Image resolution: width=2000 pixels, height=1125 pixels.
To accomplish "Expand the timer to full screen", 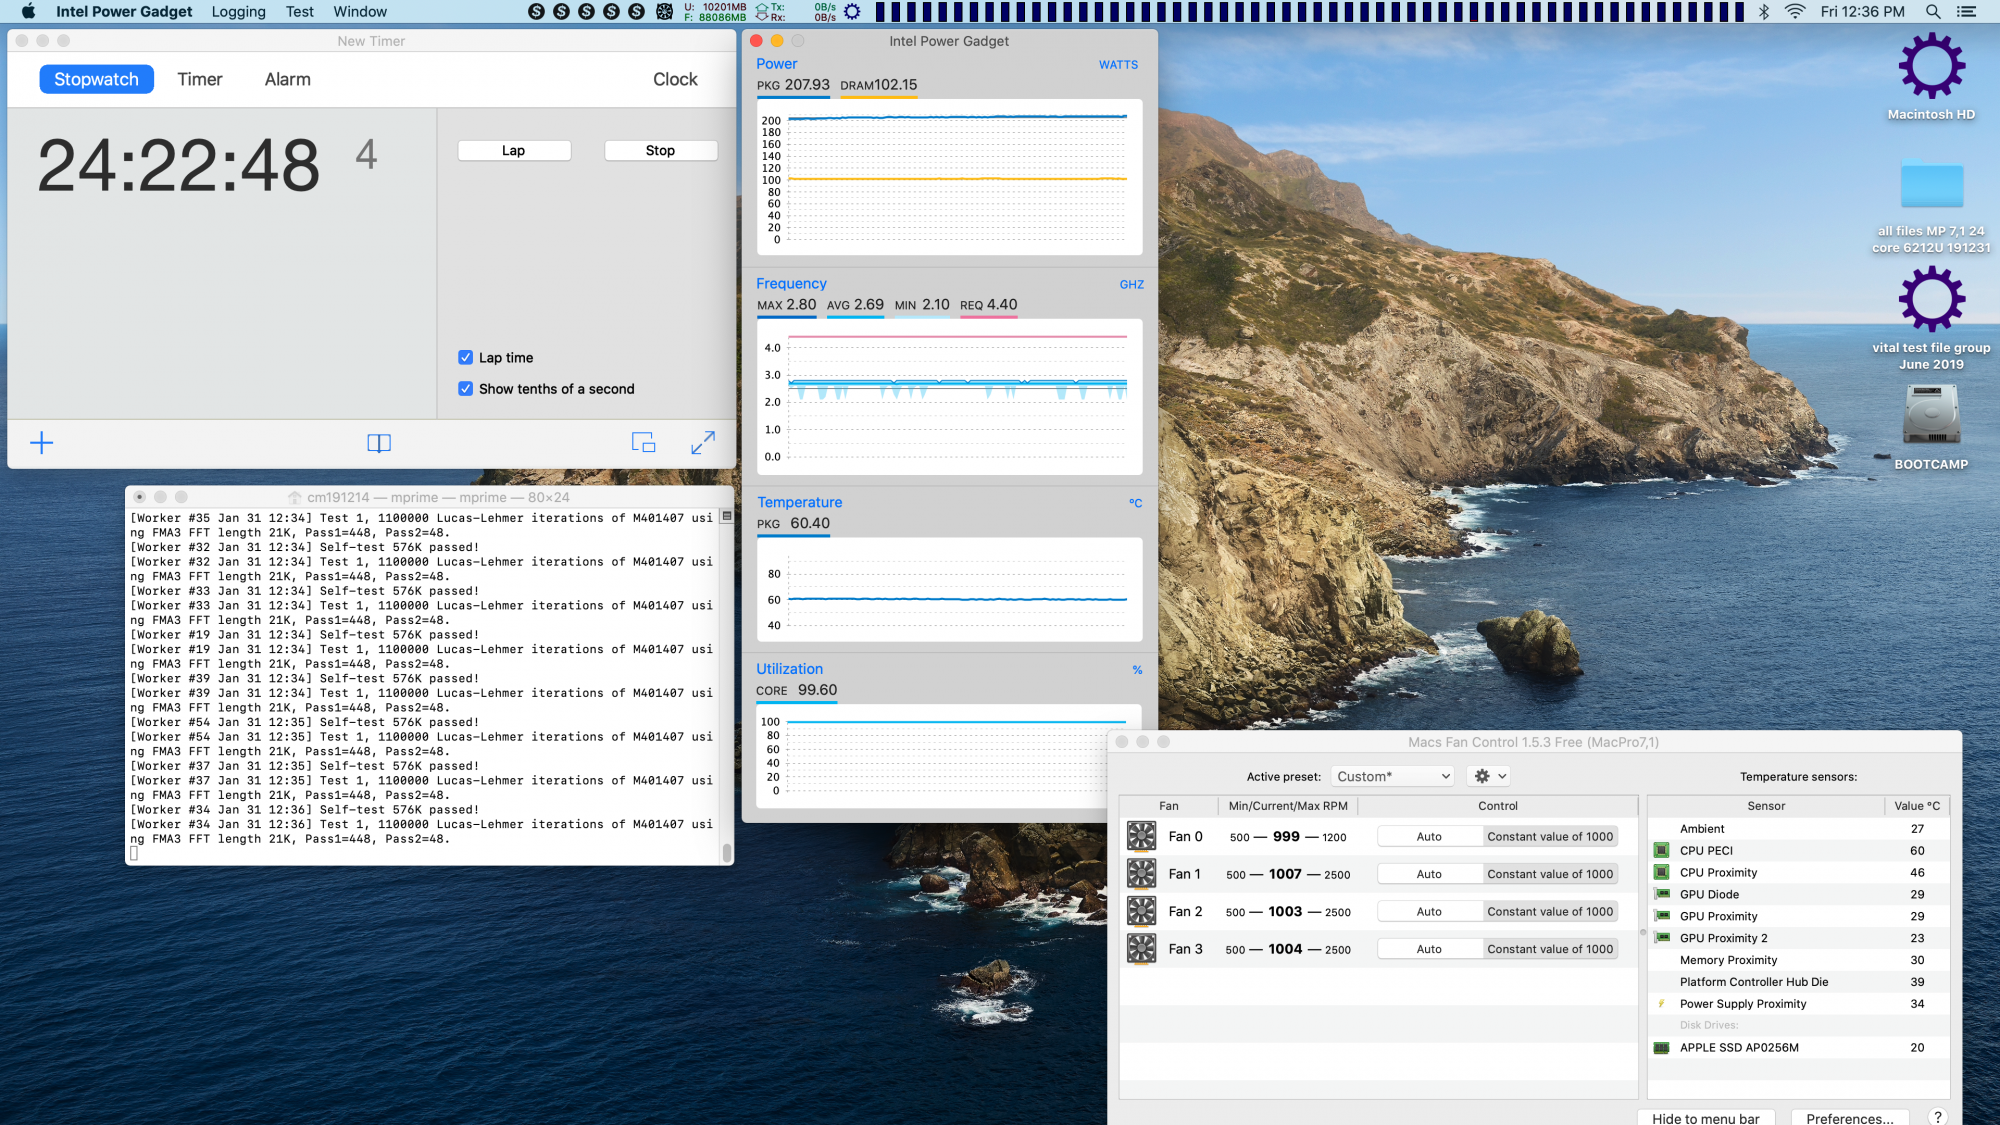I will pyautogui.click(x=703, y=443).
